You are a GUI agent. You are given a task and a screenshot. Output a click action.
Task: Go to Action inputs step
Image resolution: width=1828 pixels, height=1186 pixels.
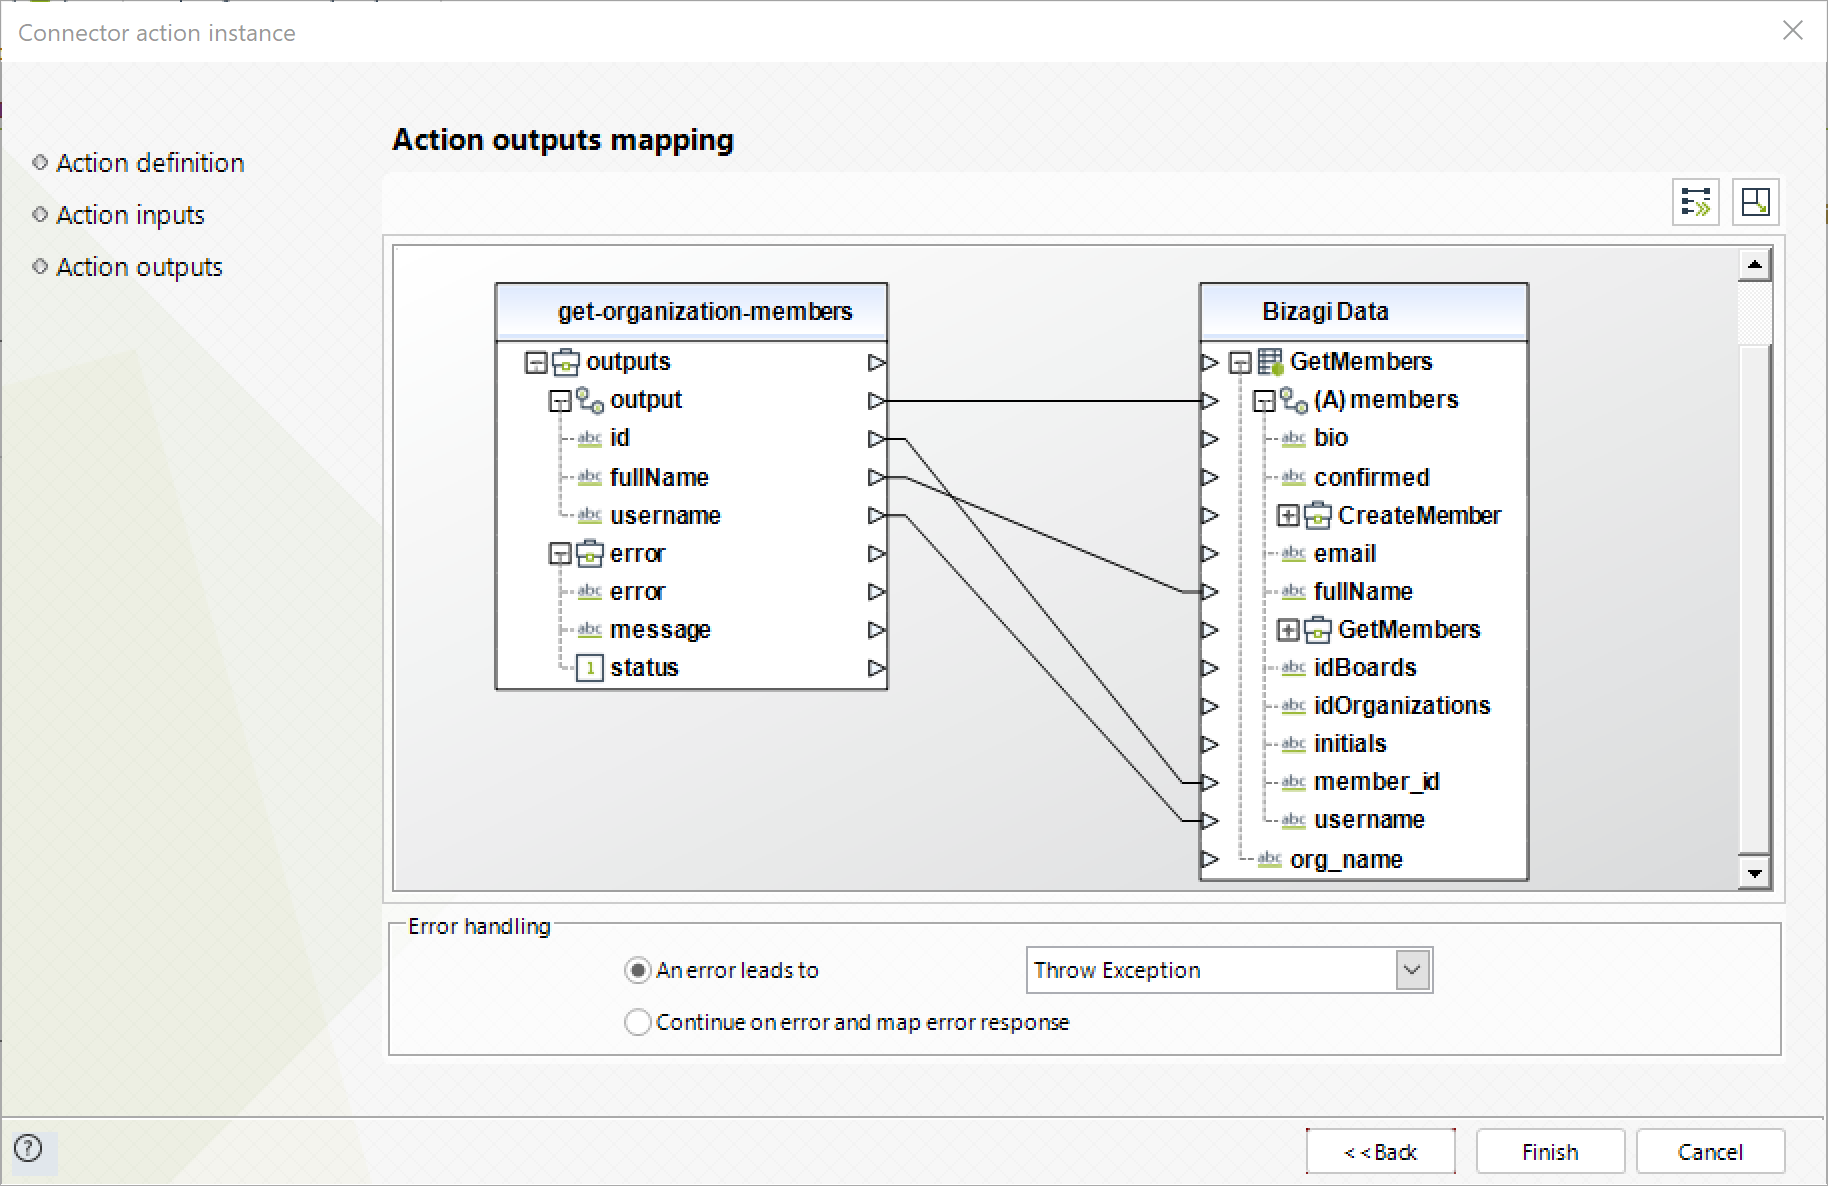point(130,215)
